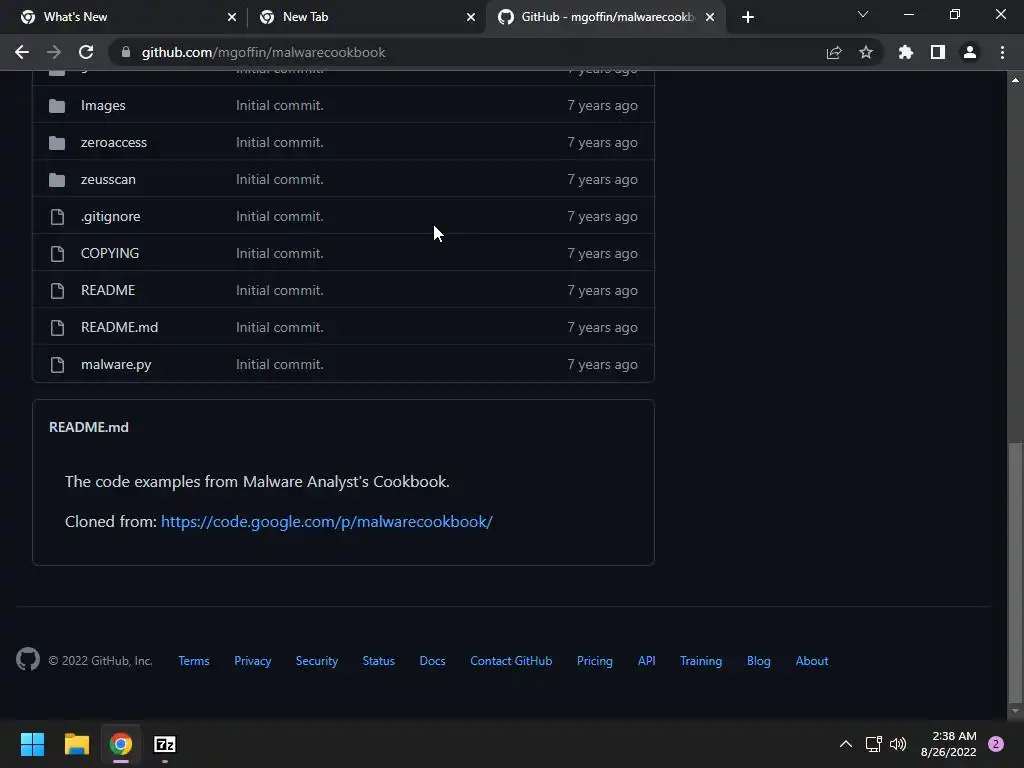Close the GitHub tab

[710, 17]
